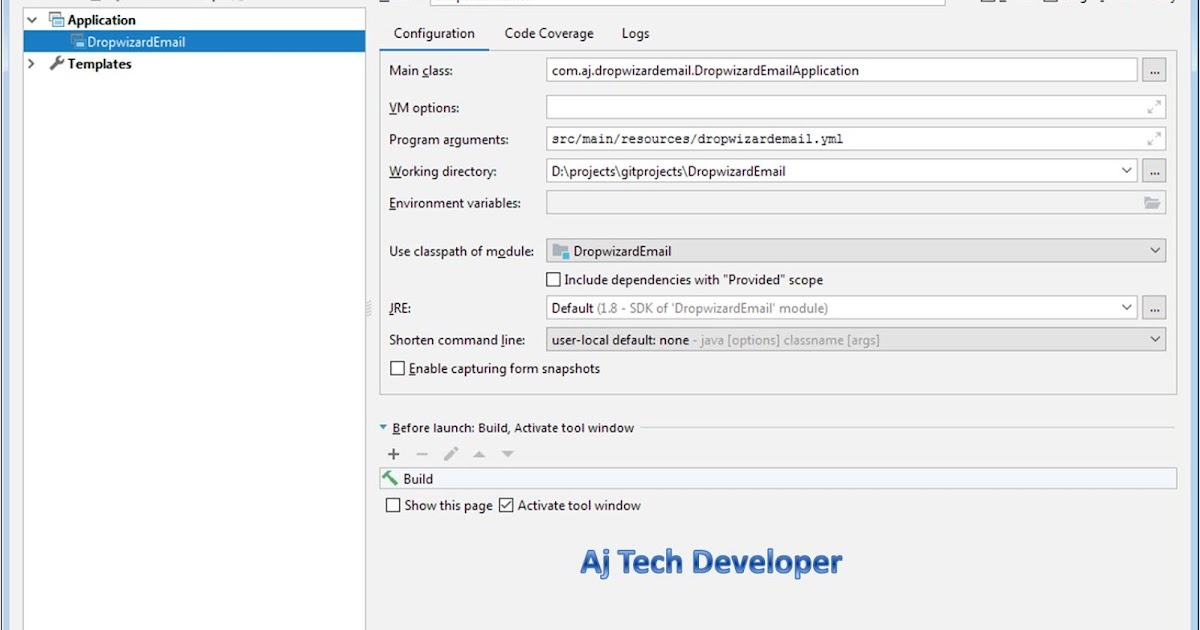Open Program arguments expand editor icon
Screen dimensions: 1200x630
tap(1155, 138)
